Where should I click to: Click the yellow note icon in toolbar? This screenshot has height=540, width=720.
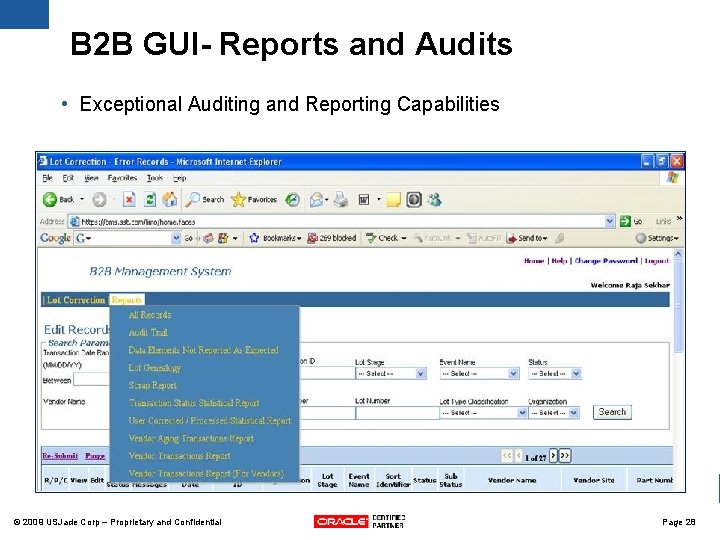(393, 200)
